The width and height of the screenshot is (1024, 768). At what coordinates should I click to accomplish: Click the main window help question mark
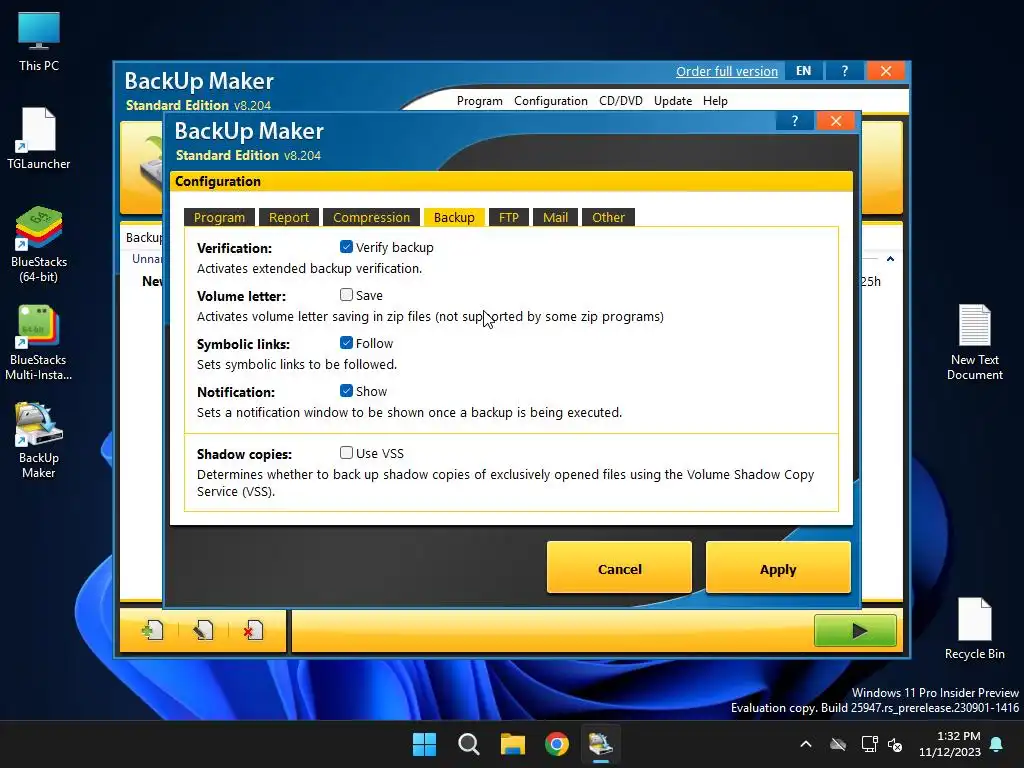844,71
